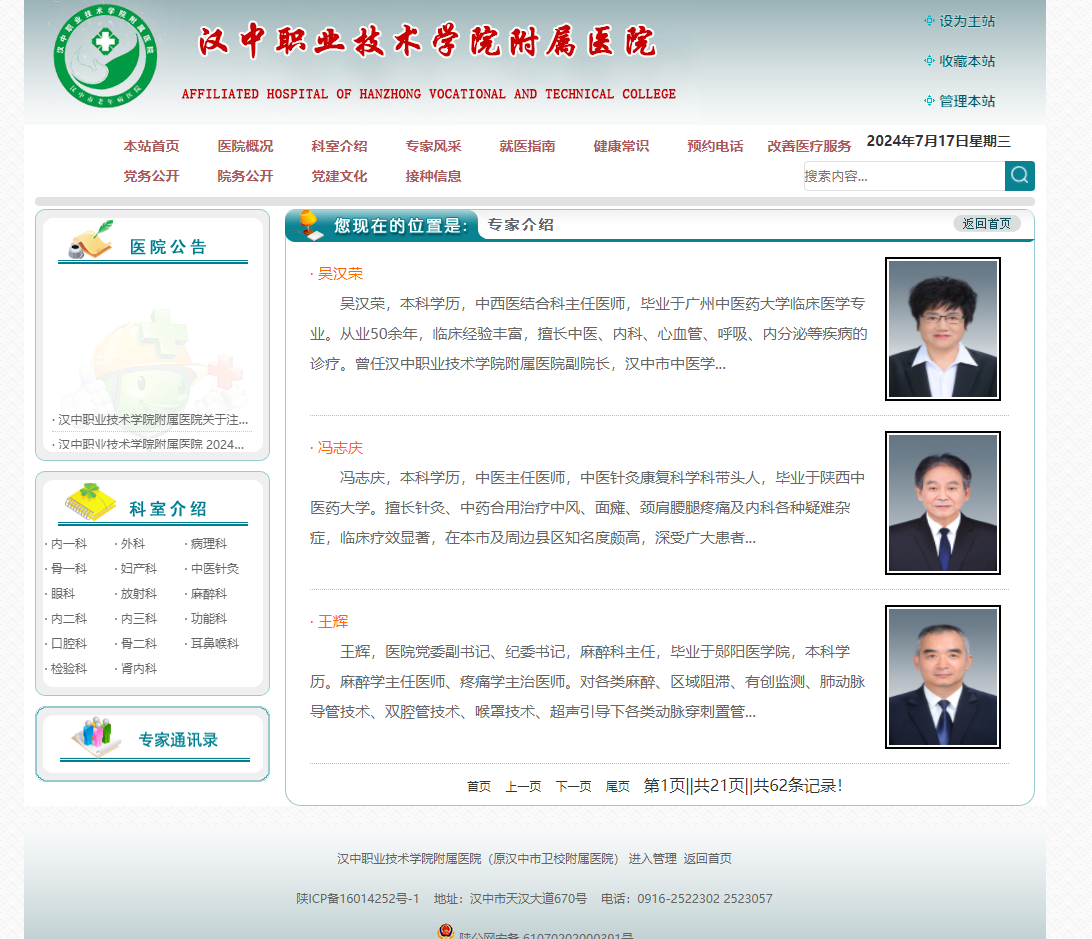This screenshot has height=939, width=1092.
Task: Jump to 尾页 last page
Action: pyautogui.click(x=617, y=786)
